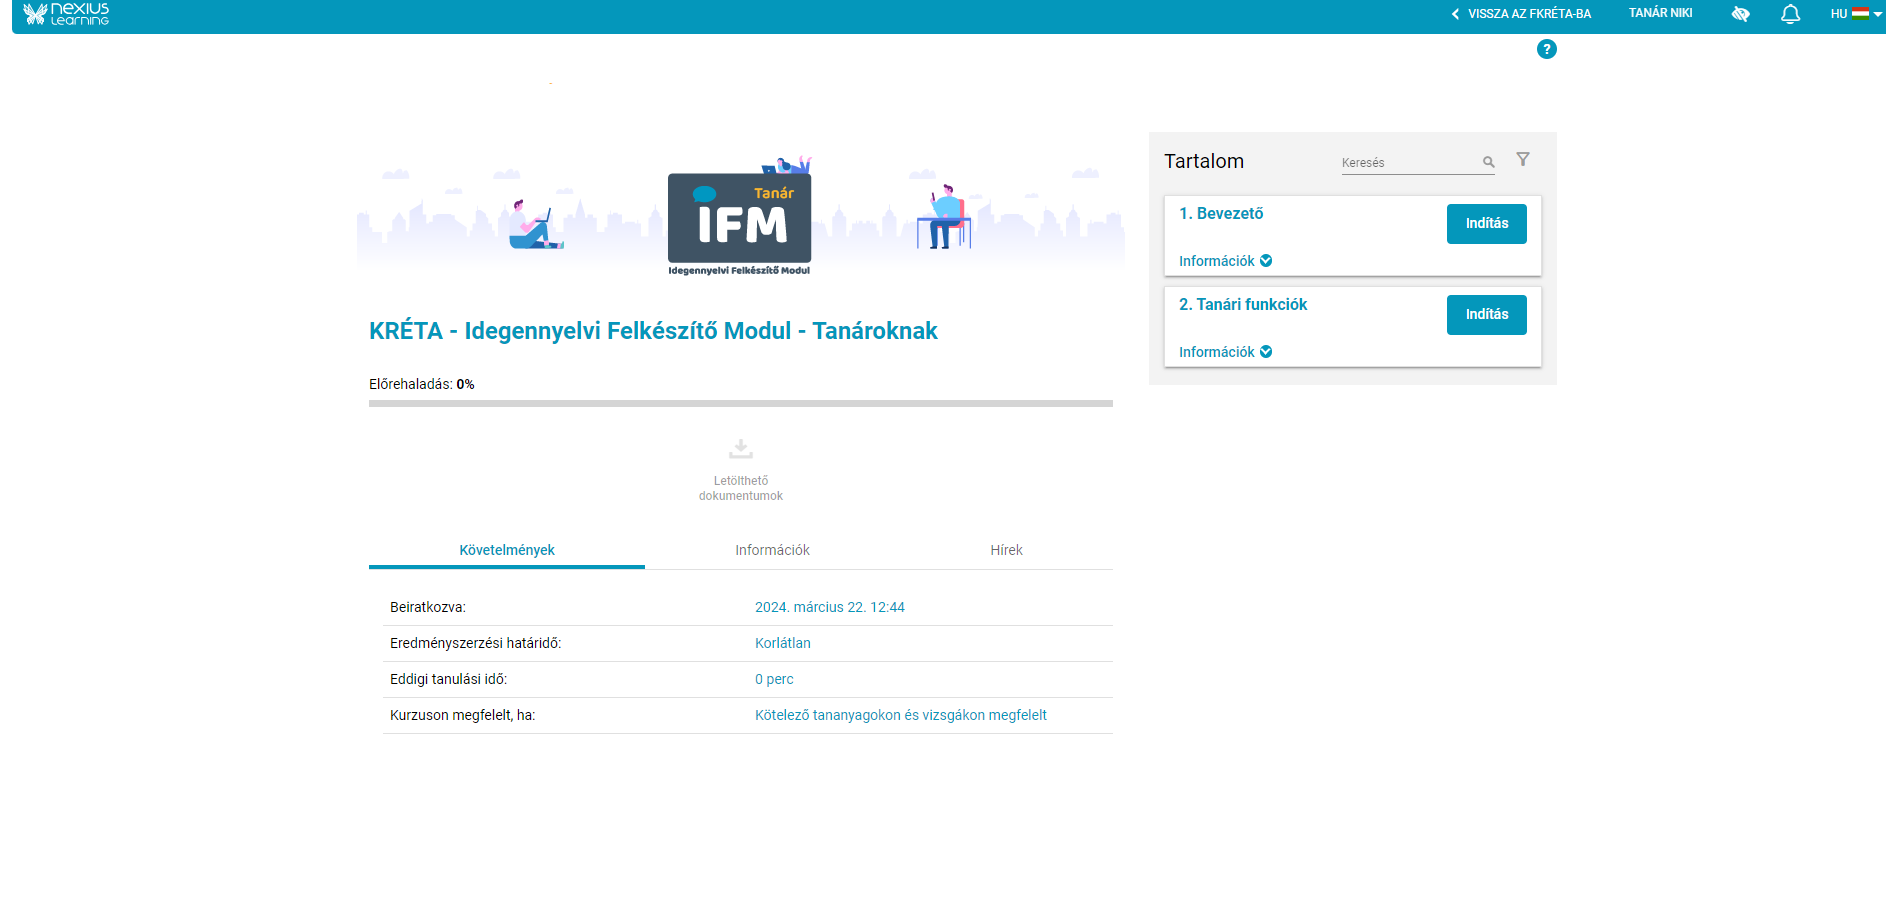Select the 0 perc study time value
1886x911 pixels.
coord(774,679)
